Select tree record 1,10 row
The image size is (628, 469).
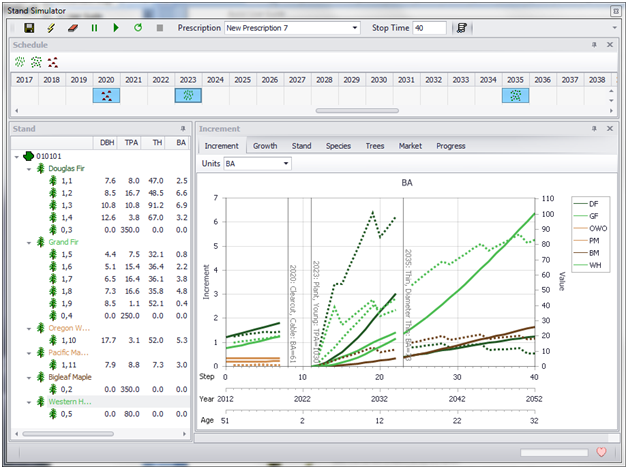(x=100, y=340)
